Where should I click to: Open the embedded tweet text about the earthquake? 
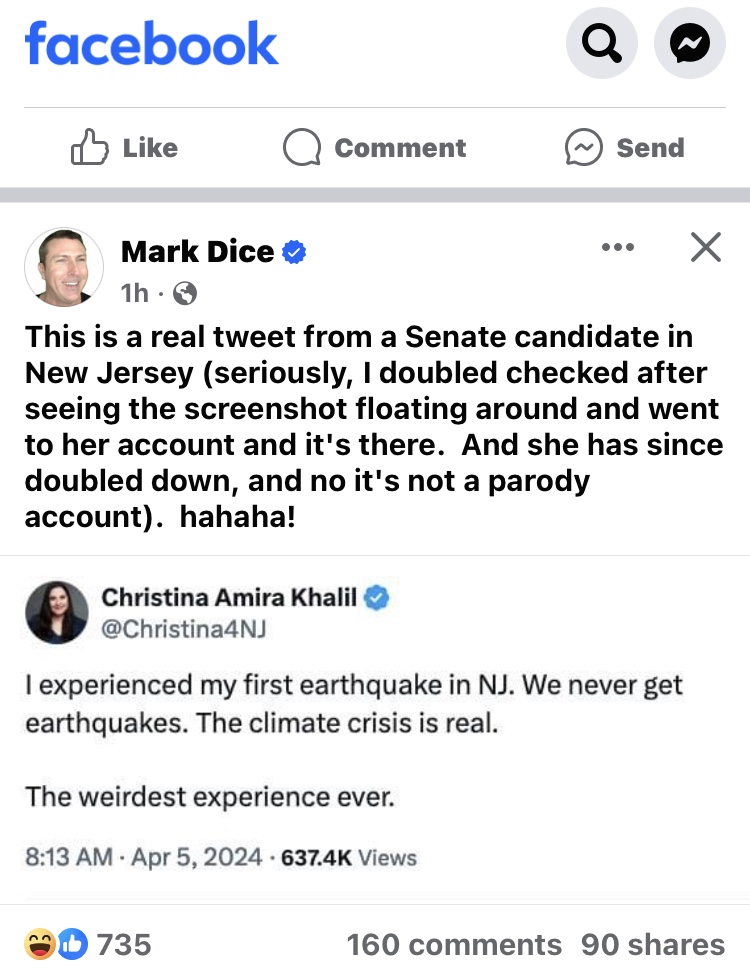point(354,704)
